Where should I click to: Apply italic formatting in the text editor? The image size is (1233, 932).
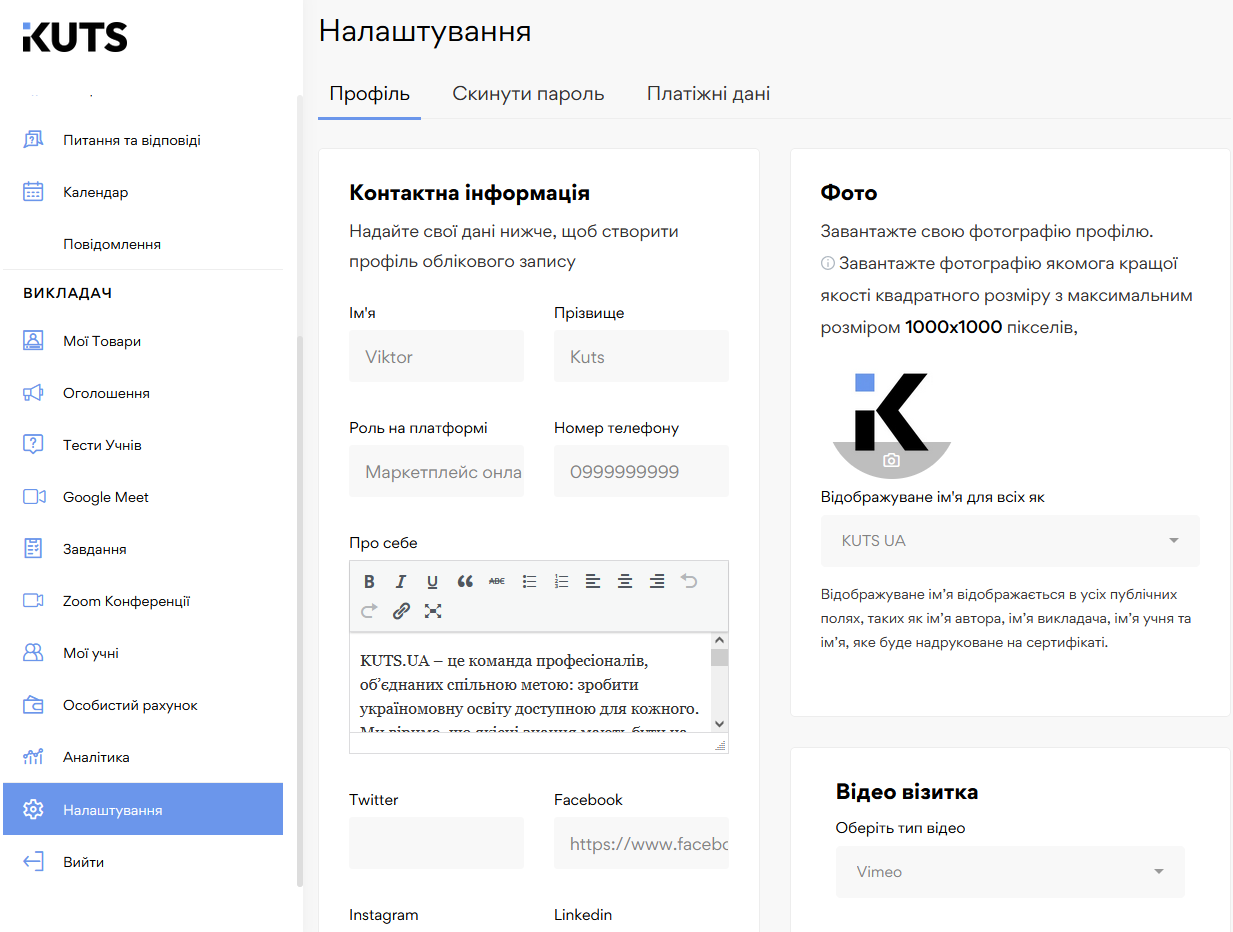click(x=401, y=581)
